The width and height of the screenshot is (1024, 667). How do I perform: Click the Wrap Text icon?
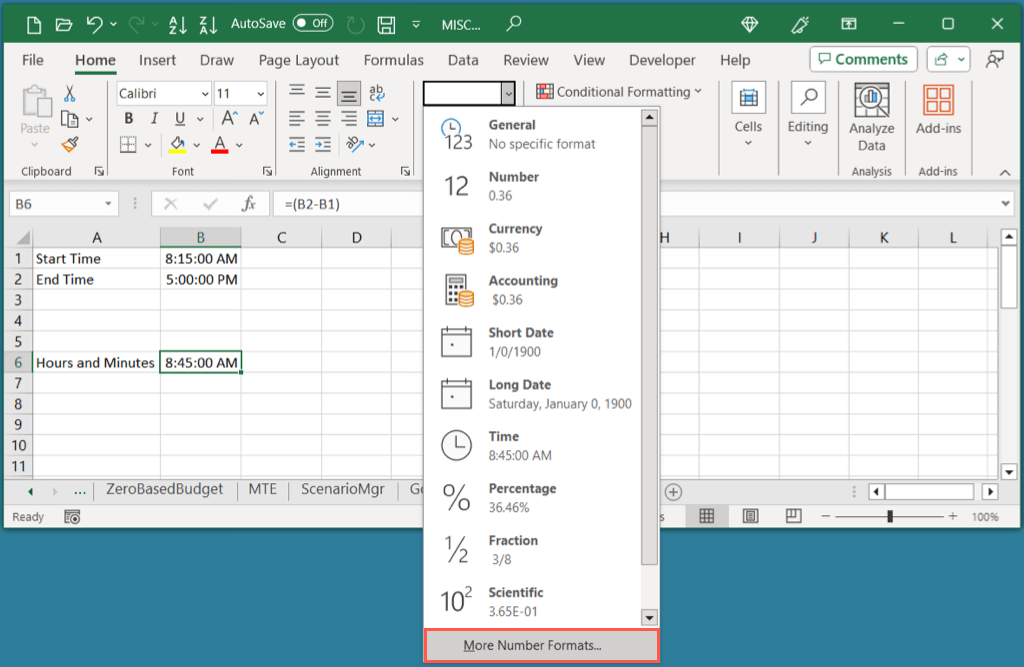click(377, 94)
